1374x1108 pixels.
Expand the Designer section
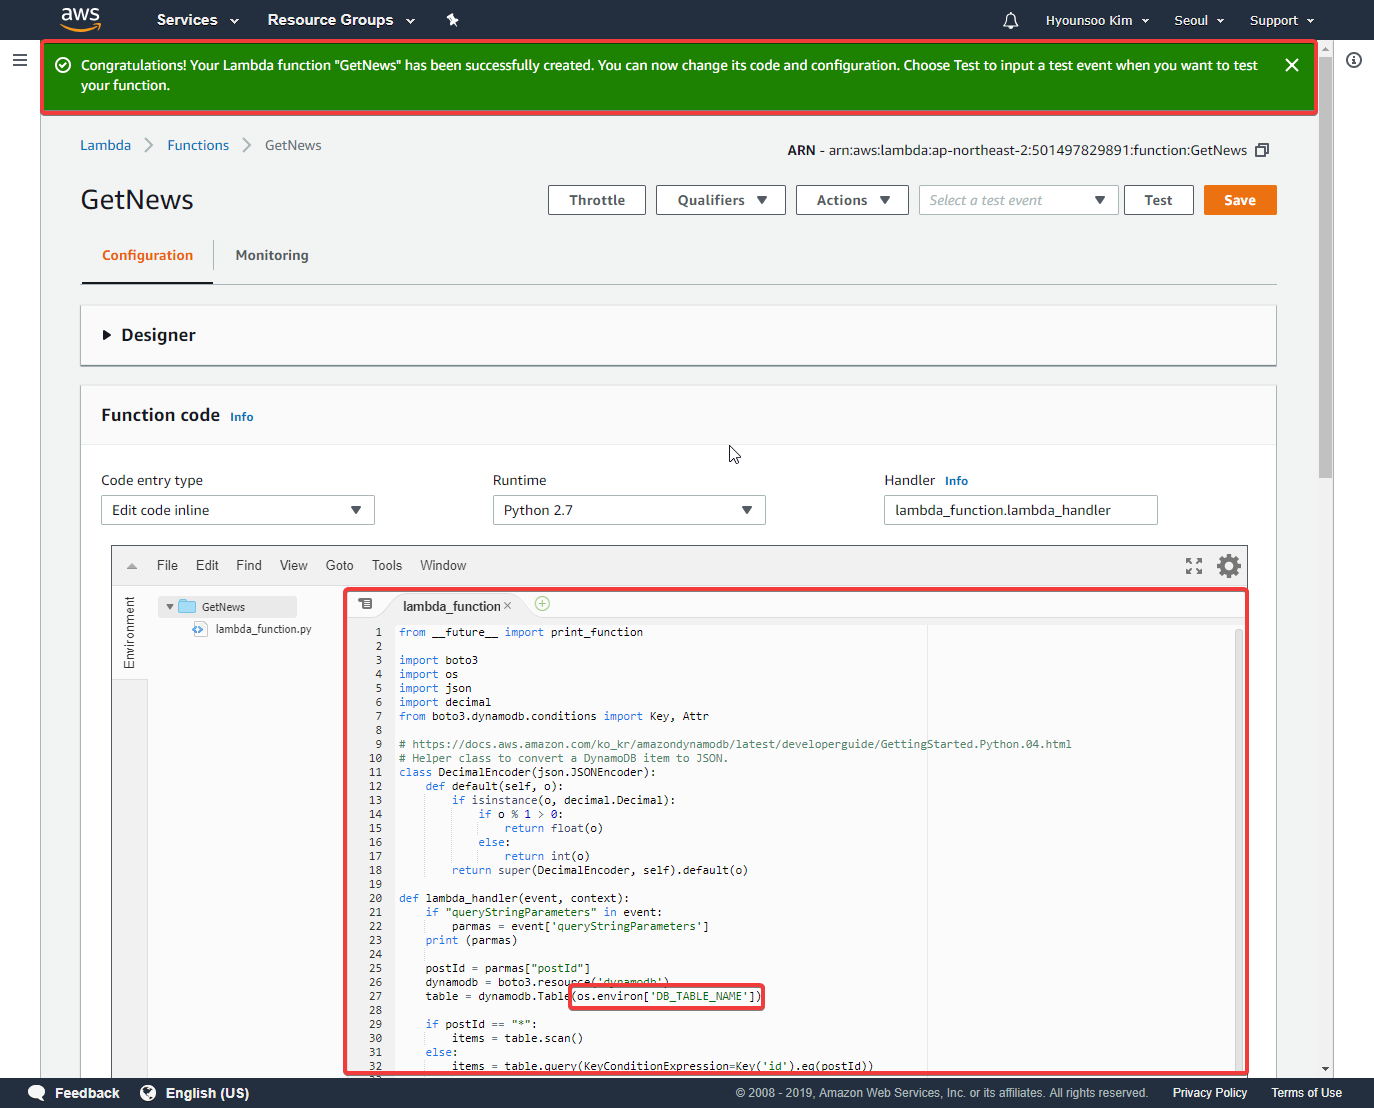[107, 335]
